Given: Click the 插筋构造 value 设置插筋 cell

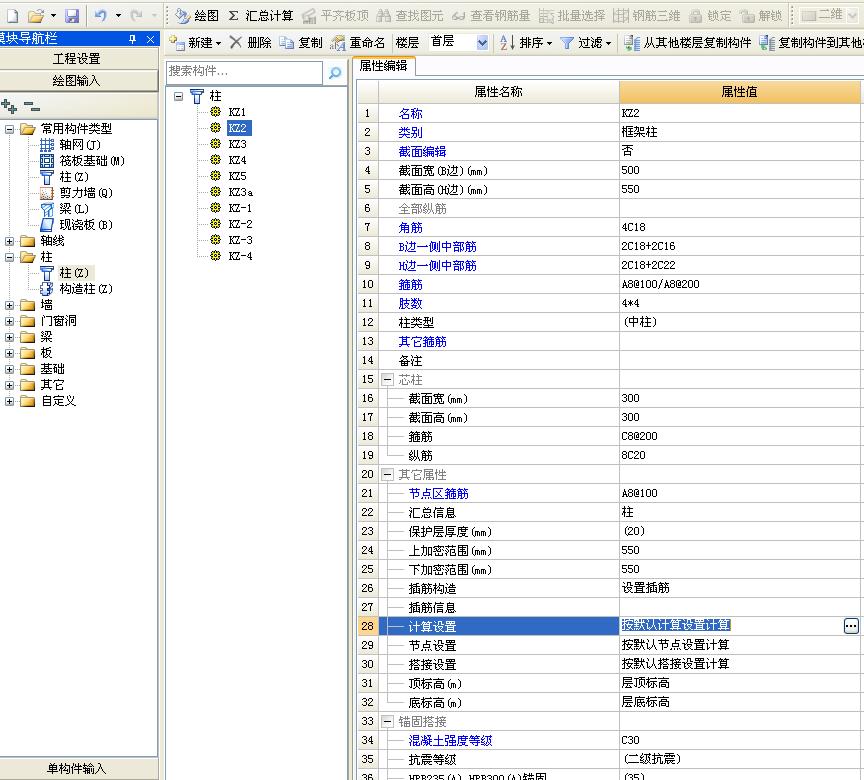Looking at the screenshot, I should pos(739,588).
